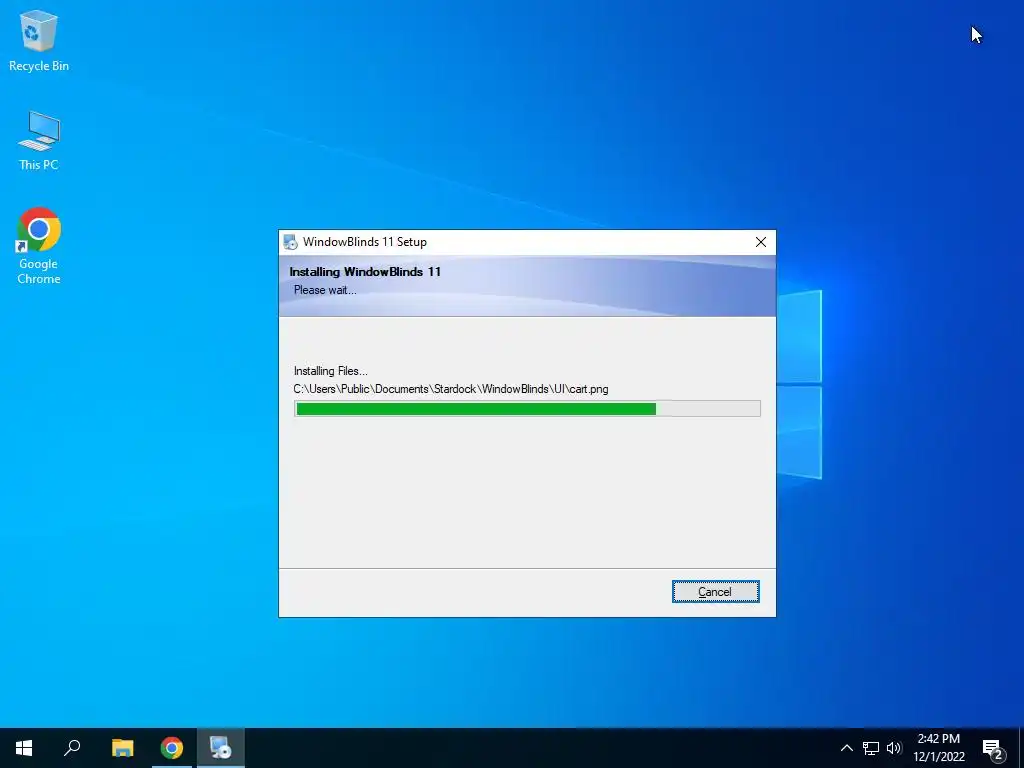The width and height of the screenshot is (1024, 768).
Task: Click the 'WindowBlinds 11 Setup' title text
Action: (x=365, y=242)
